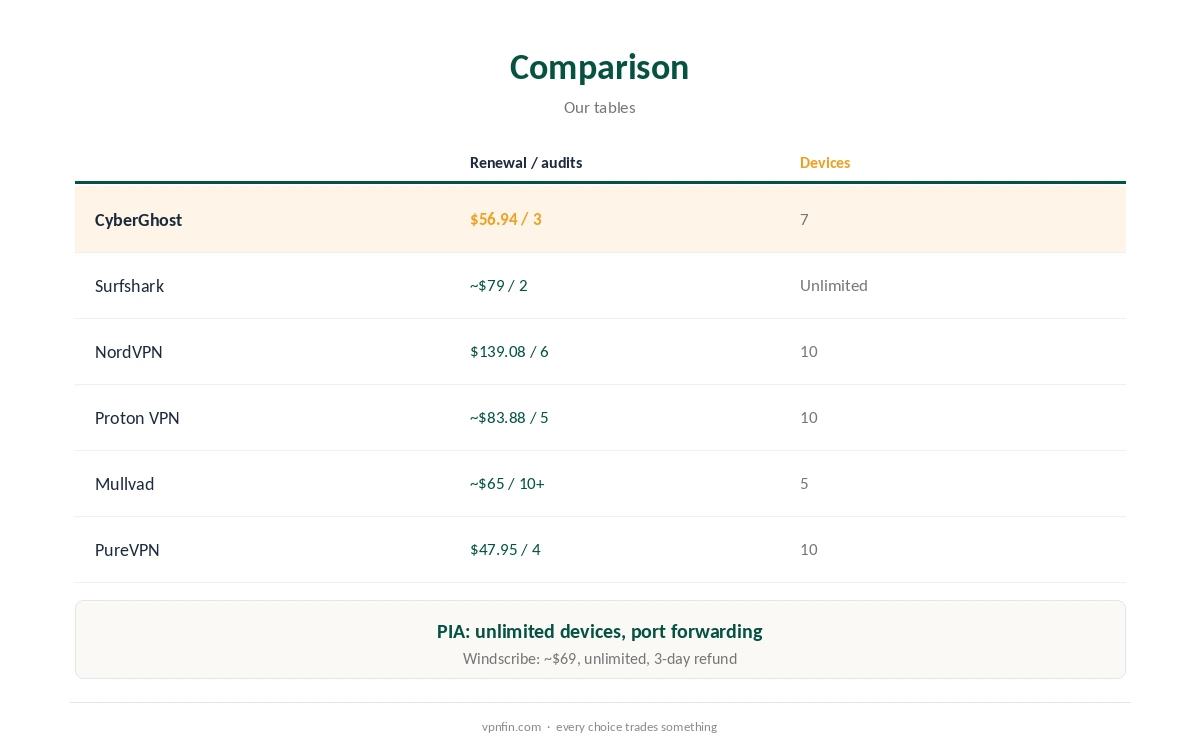Click the 'Our tables' subtitle
Image resolution: width=1200 pixels, height=746 pixels.
pyautogui.click(x=599, y=107)
